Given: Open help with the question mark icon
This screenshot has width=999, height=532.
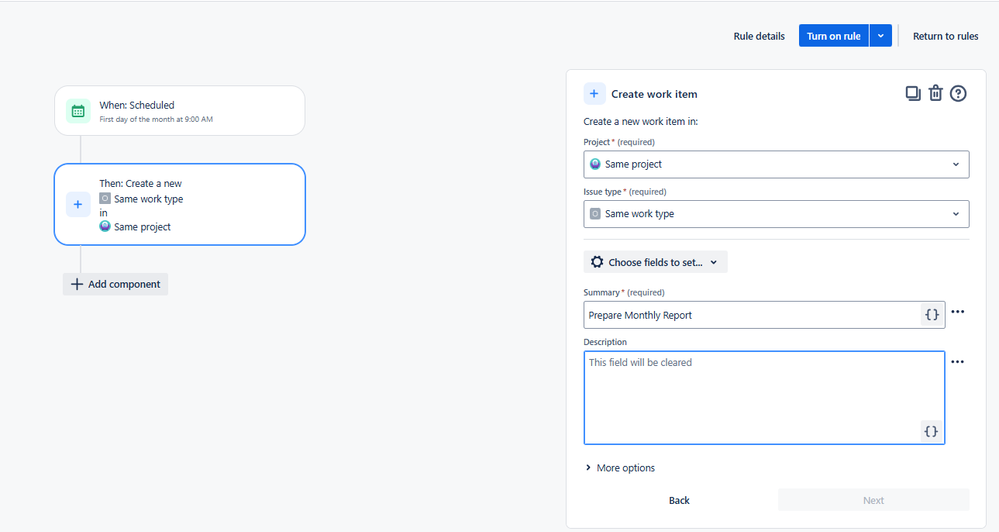Looking at the screenshot, I should click(x=958, y=94).
